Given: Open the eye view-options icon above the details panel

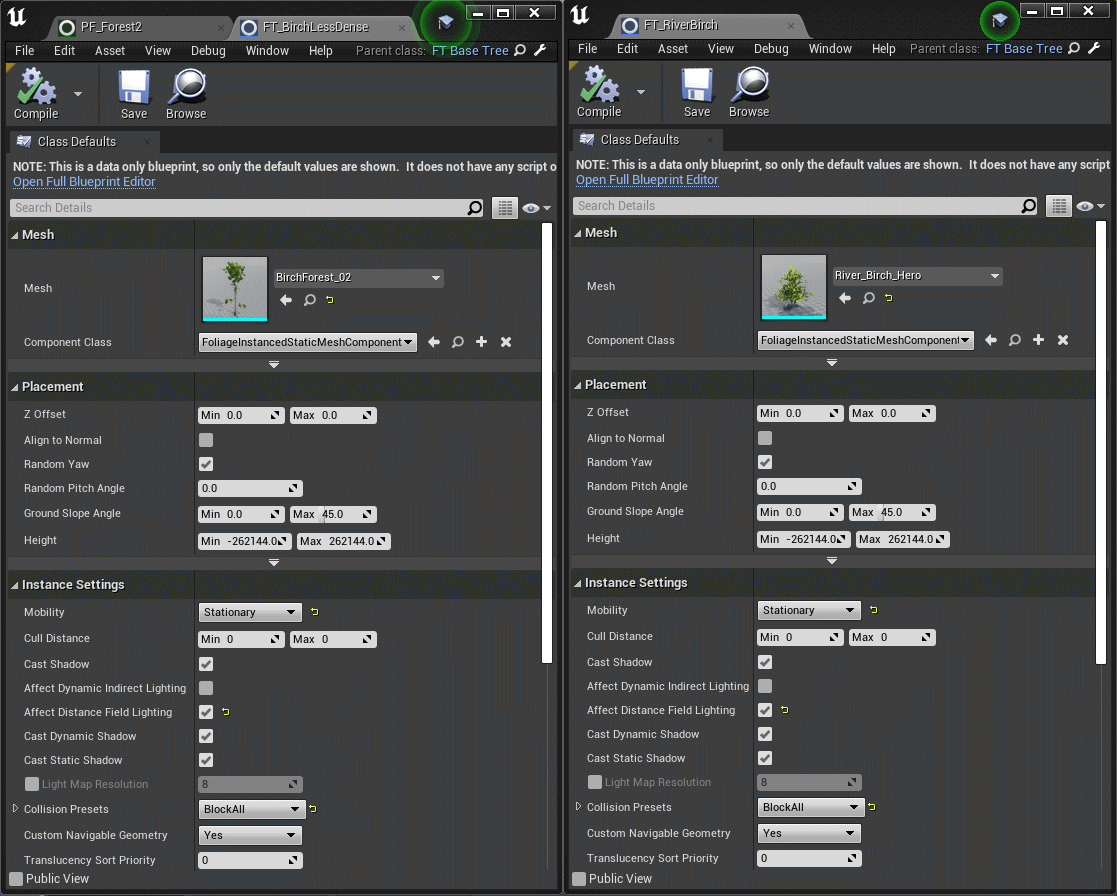Looking at the screenshot, I should [531, 207].
